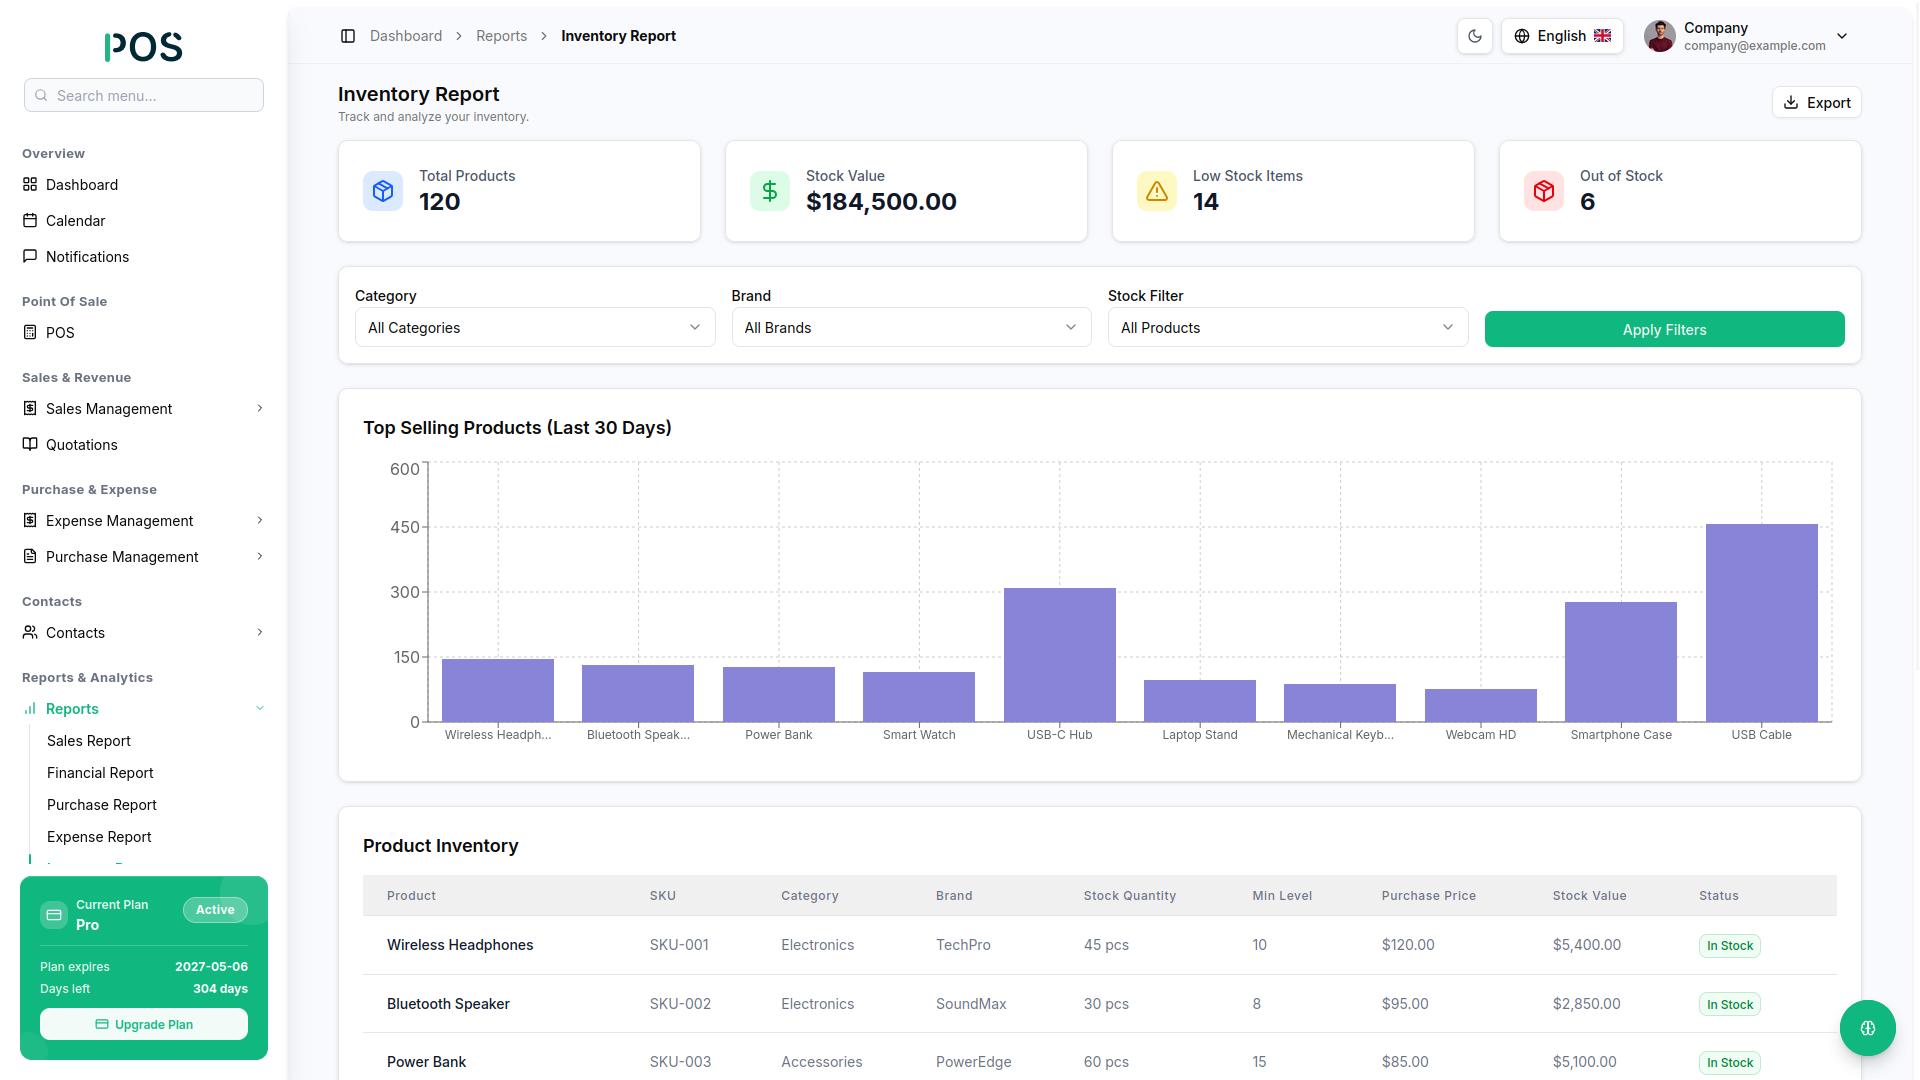Screen dimensions: 1920x1080
Task: Click the POS calculator sidebar icon
Action: coord(30,332)
